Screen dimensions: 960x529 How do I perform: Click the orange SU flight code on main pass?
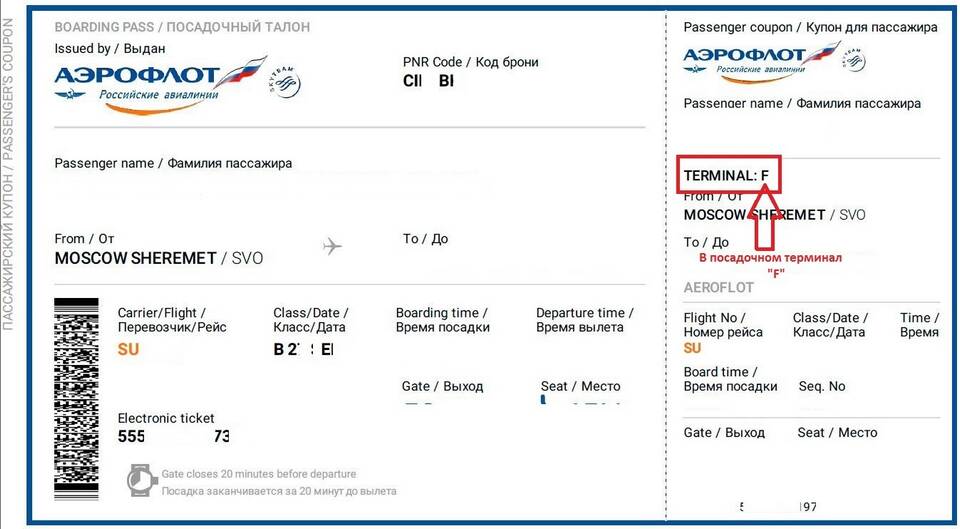(x=128, y=350)
